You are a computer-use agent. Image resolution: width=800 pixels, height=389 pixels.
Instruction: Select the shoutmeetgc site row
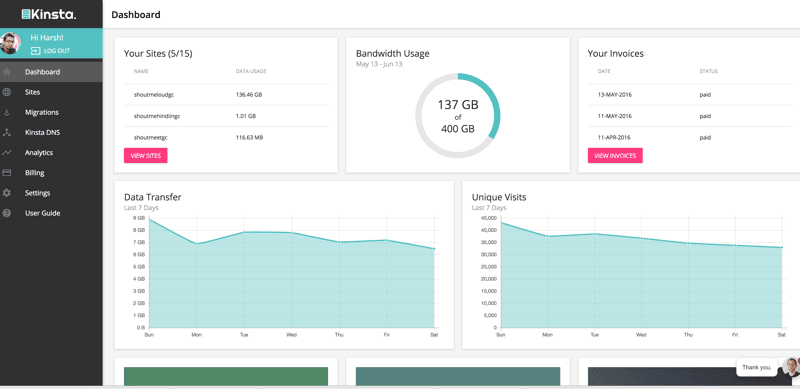point(226,138)
